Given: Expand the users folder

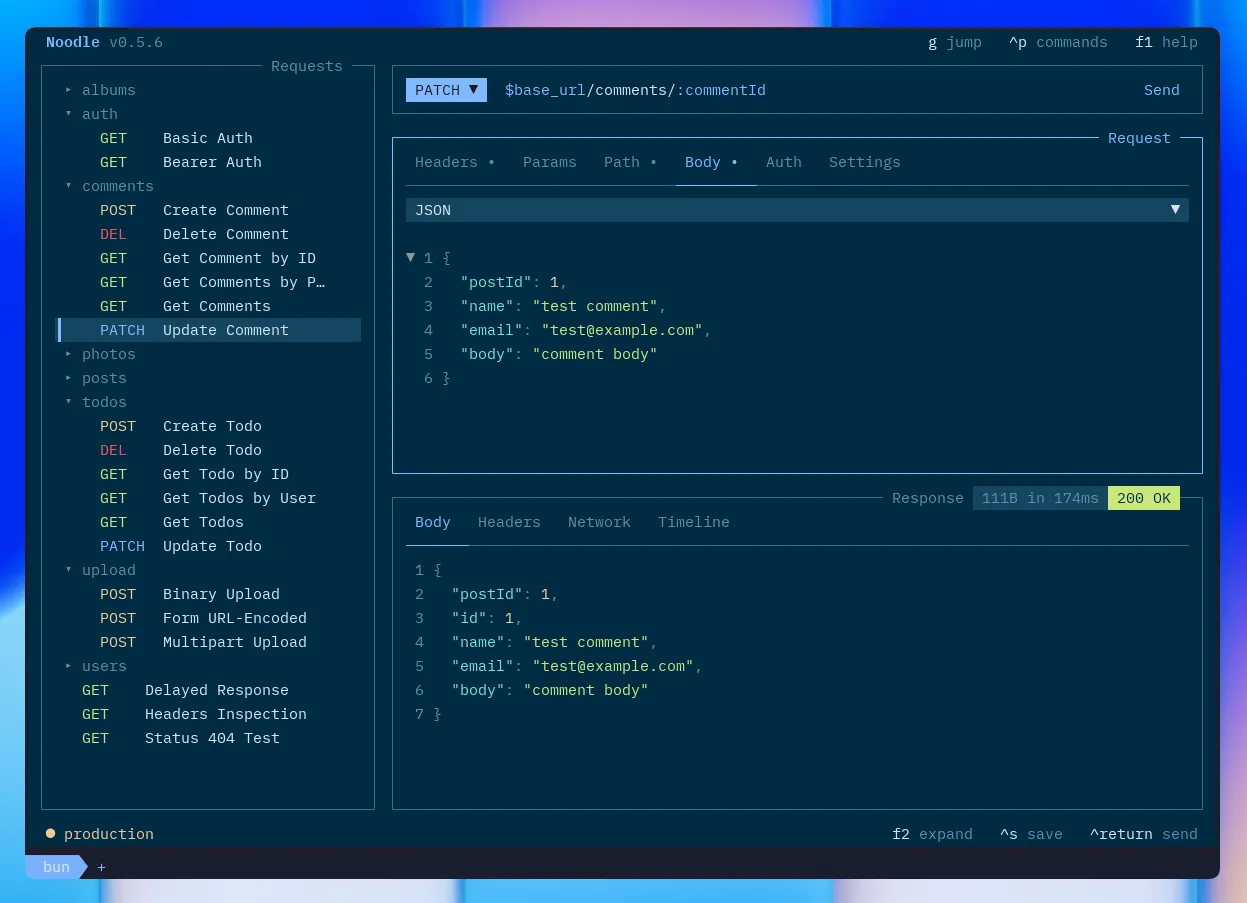Looking at the screenshot, I should pyautogui.click(x=96, y=666).
